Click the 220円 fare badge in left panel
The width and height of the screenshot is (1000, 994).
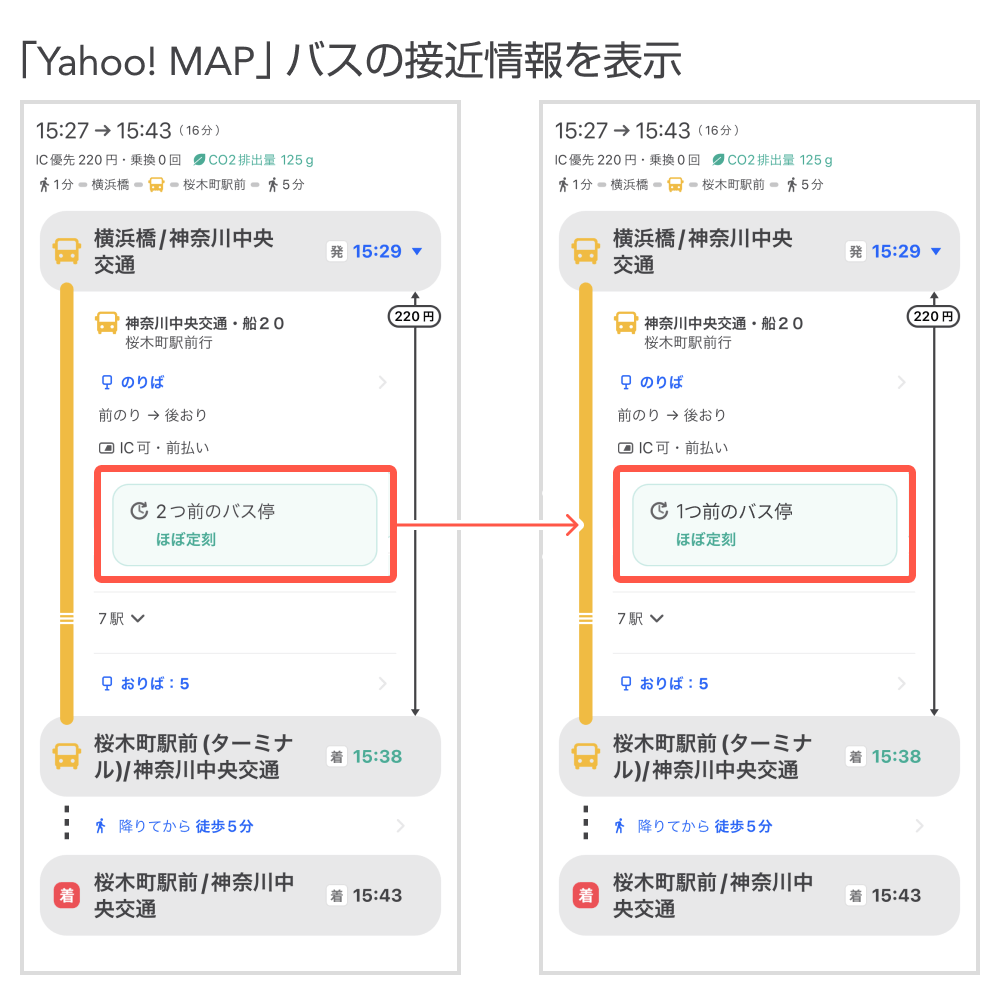[415, 316]
